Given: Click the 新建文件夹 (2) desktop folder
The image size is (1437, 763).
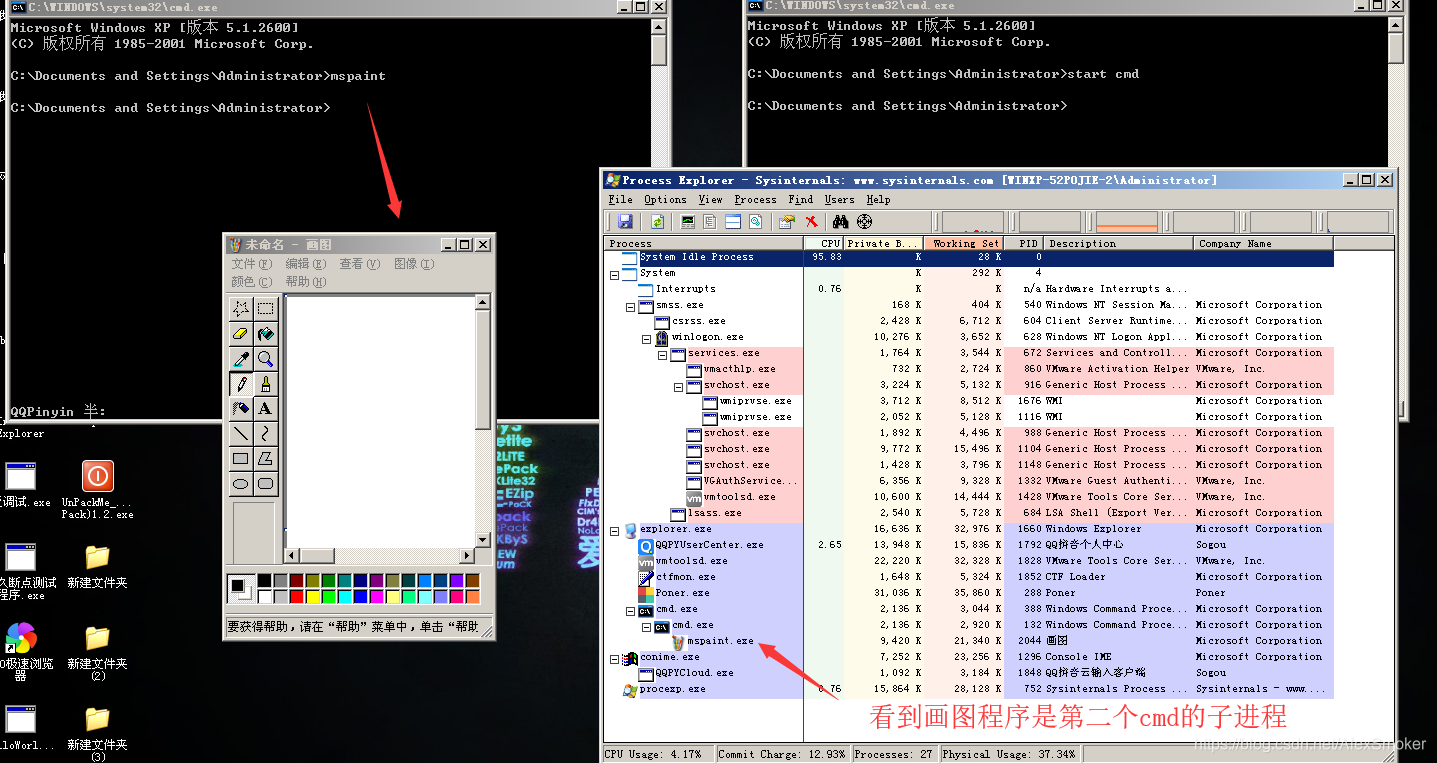Looking at the screenshot, I should [97, 653].
